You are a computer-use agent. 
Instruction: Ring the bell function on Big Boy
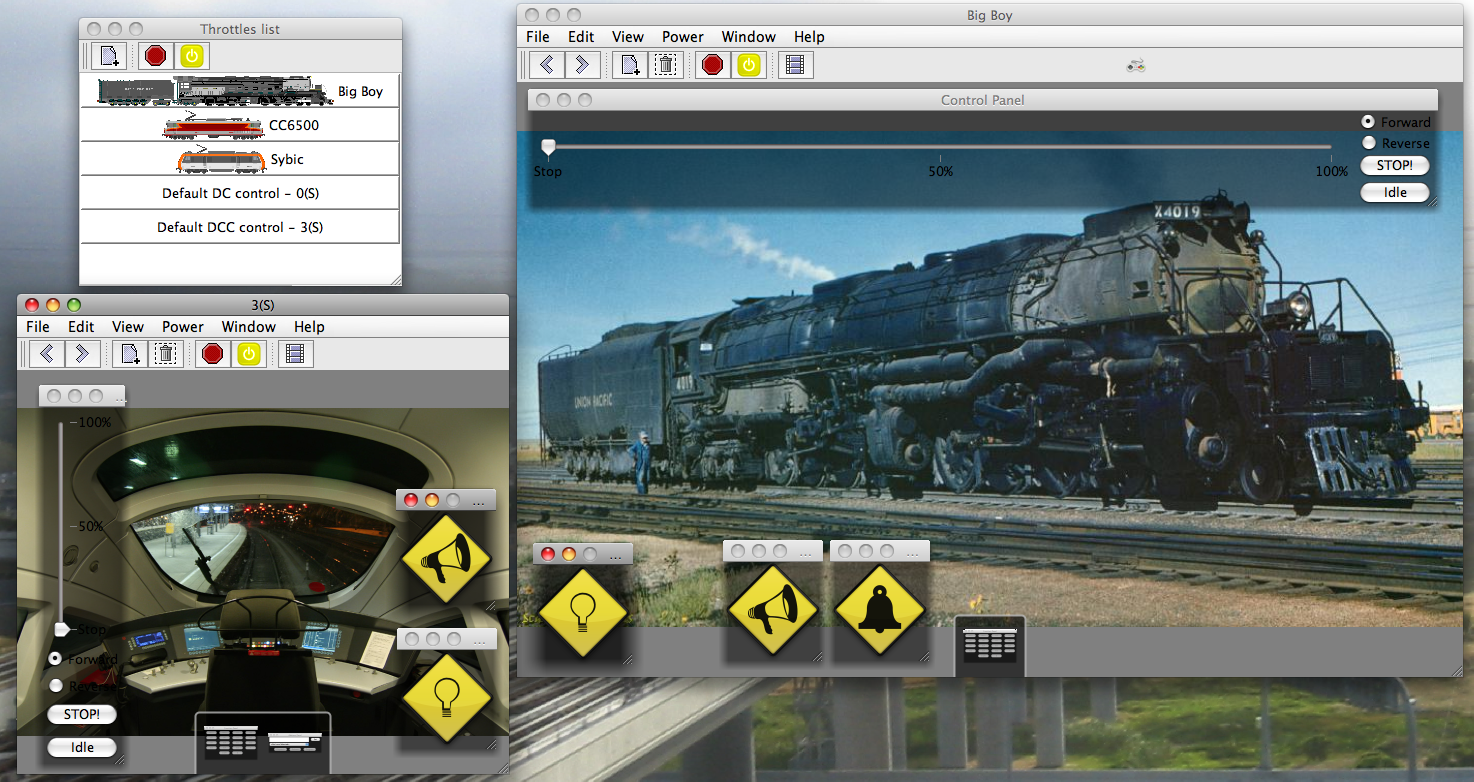[x=879, y=609]
